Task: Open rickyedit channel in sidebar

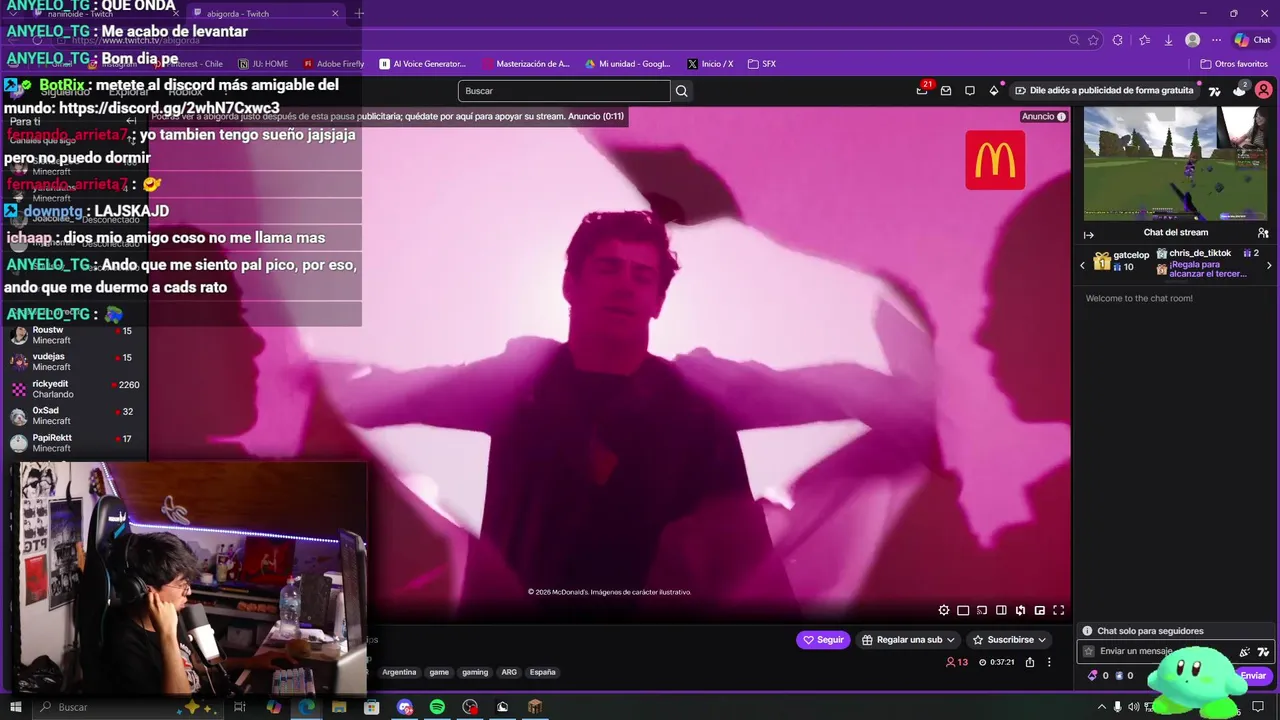Action: click(75, 389)
